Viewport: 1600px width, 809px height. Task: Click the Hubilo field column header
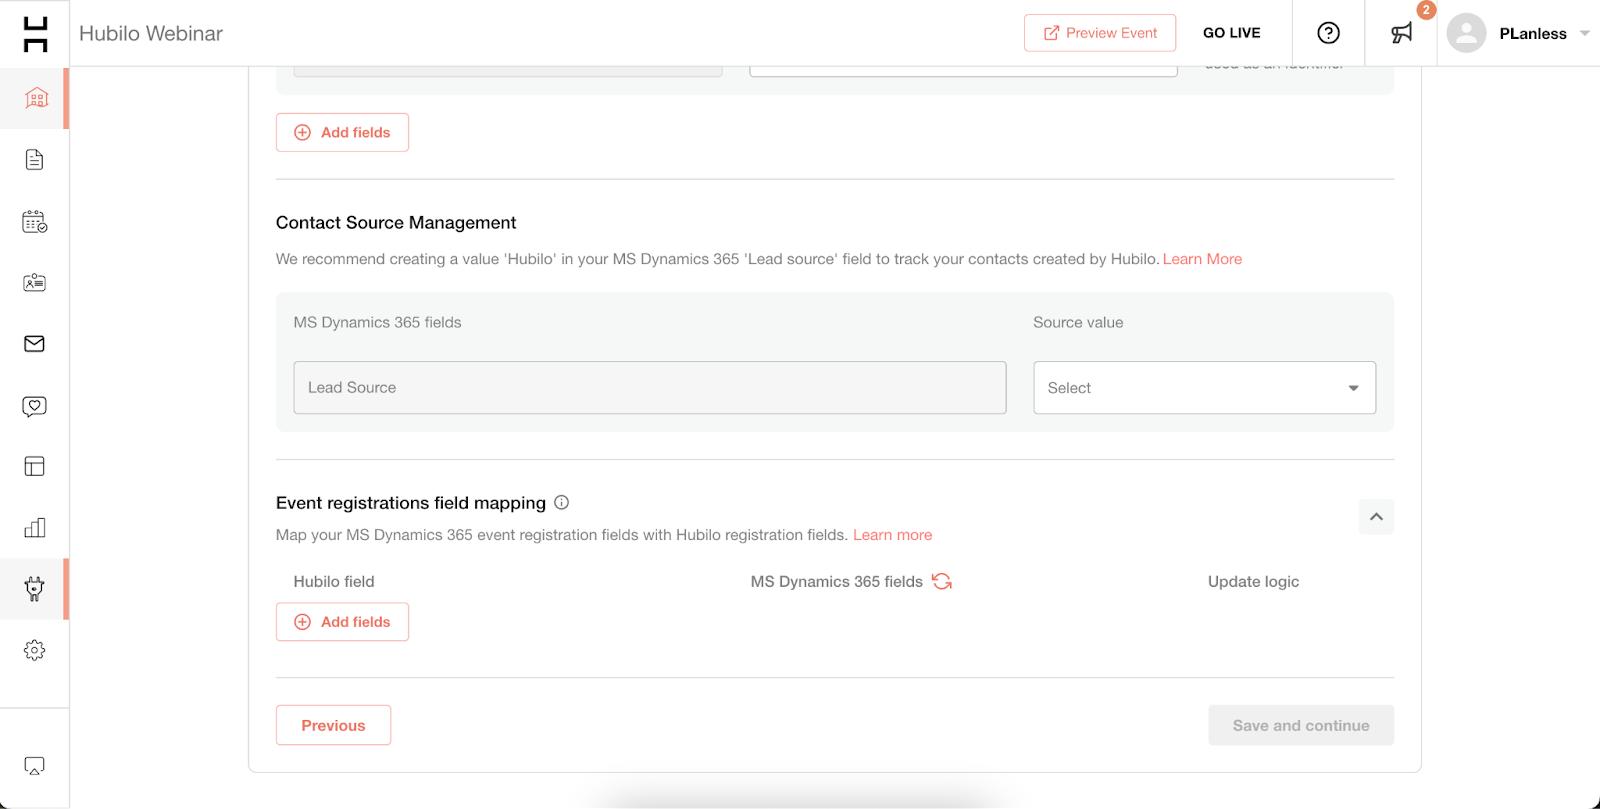pyautogui.click(x=334, y=581)
